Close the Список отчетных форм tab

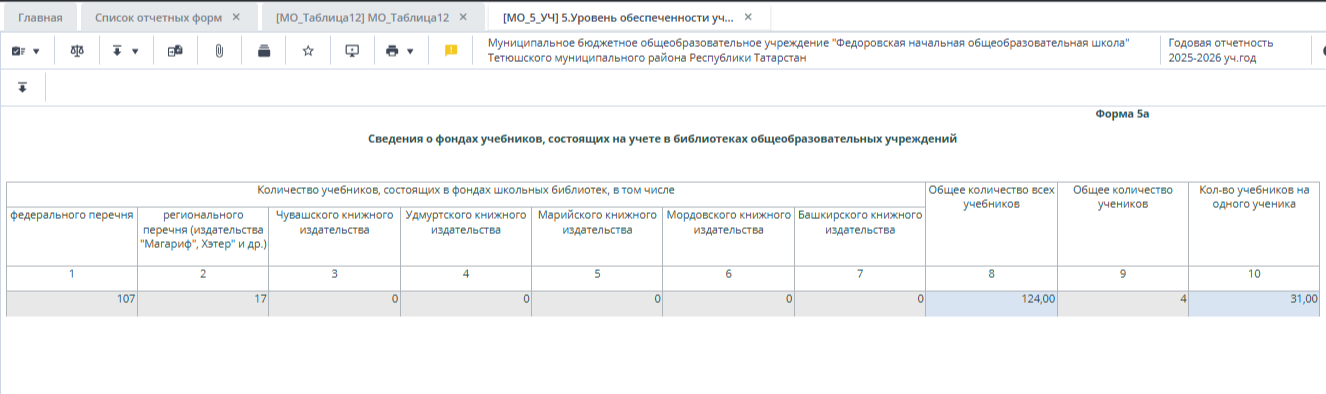point(236,17)
